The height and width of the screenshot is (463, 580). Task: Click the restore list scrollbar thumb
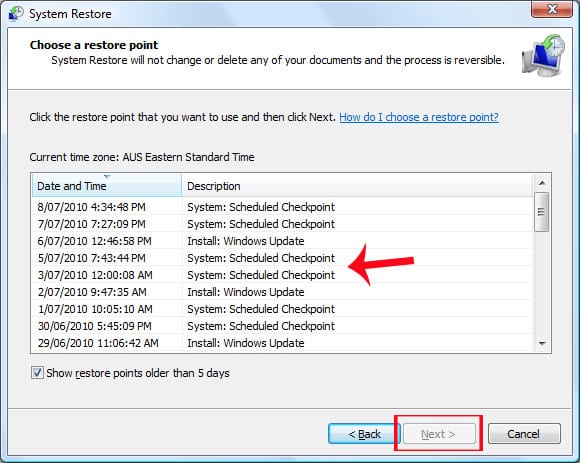[542, 212]
